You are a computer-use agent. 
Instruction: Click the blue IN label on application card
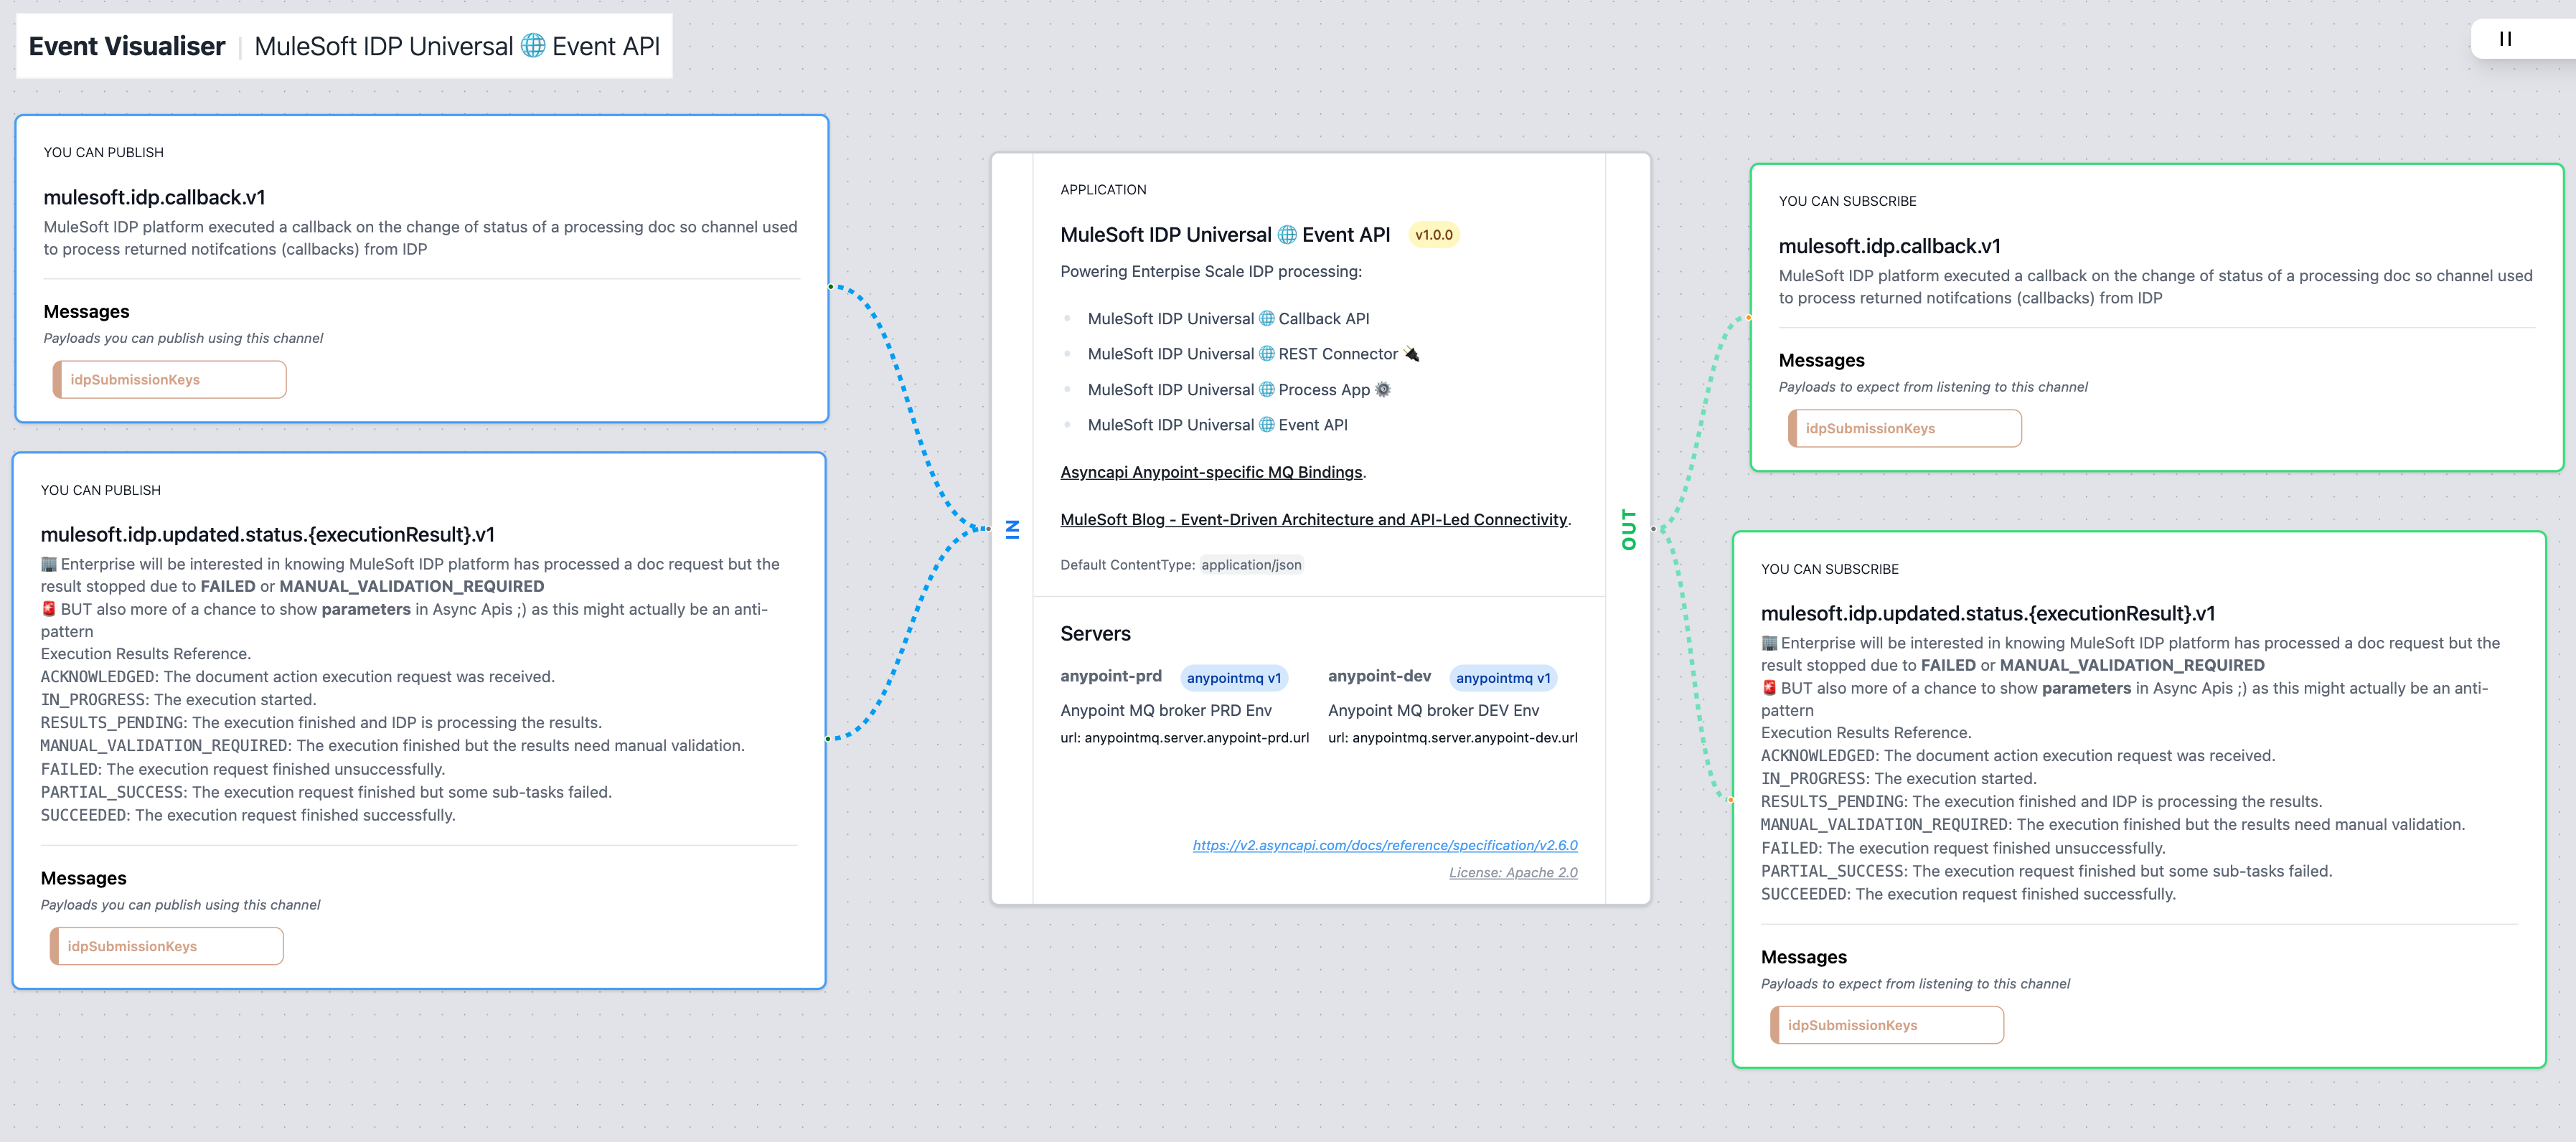pyautogui.click(x=1012, y=529)
